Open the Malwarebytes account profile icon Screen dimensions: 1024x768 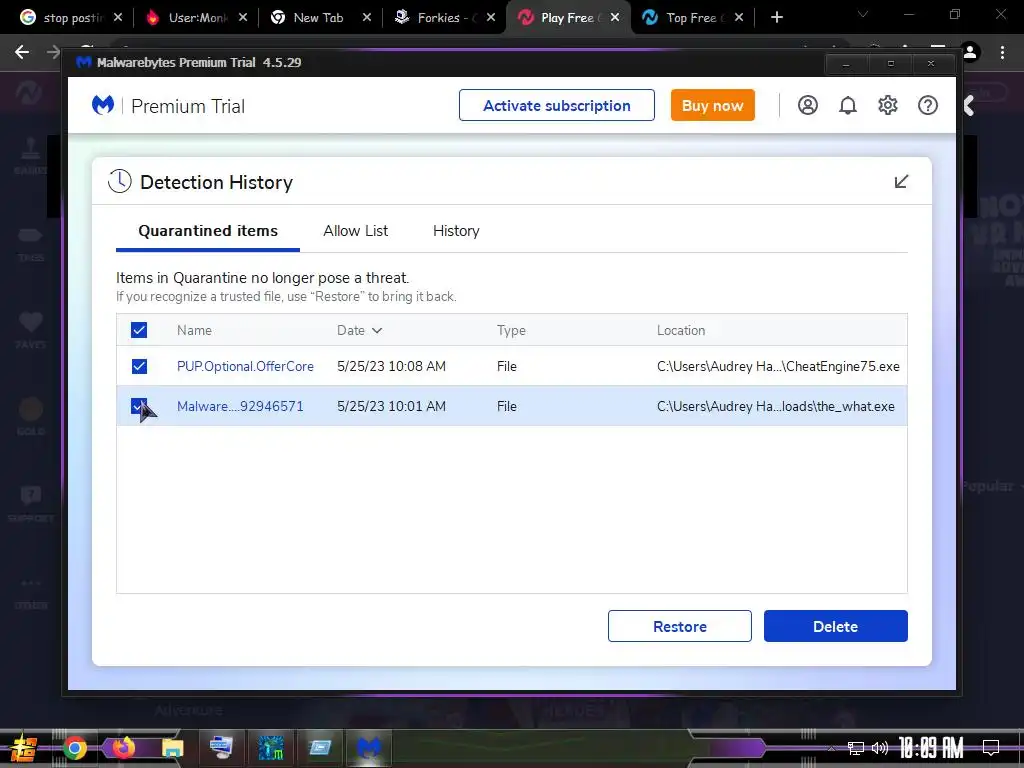coord(807,105)
